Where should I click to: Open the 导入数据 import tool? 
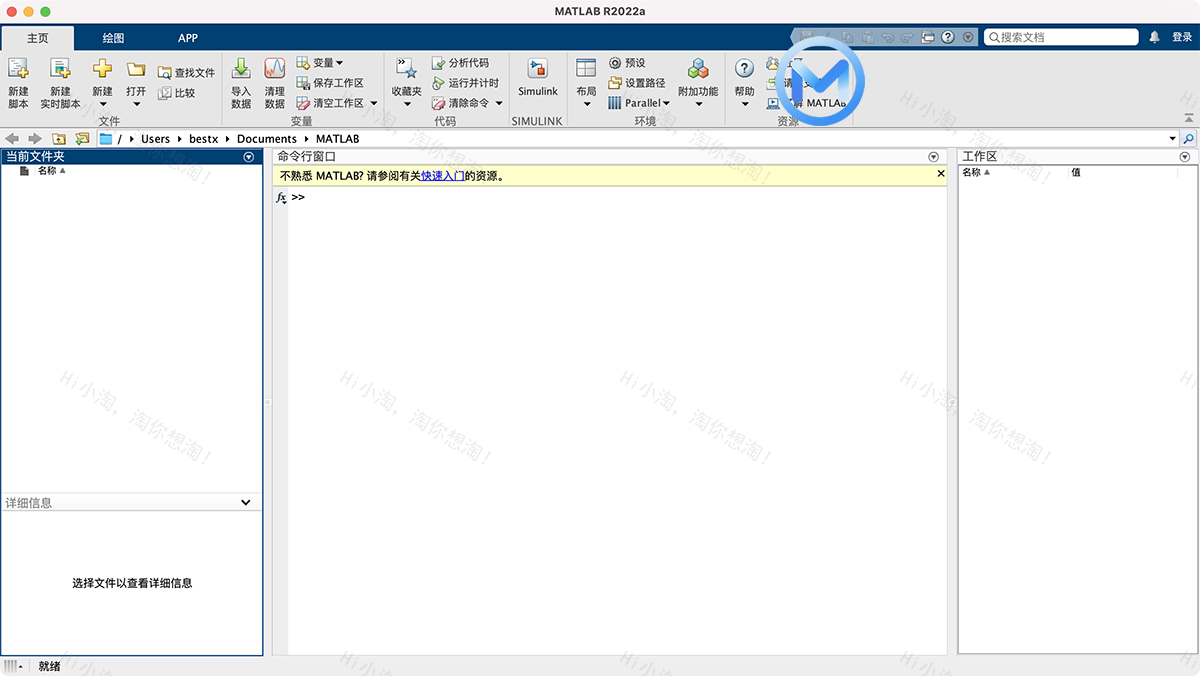click(240, 80)
